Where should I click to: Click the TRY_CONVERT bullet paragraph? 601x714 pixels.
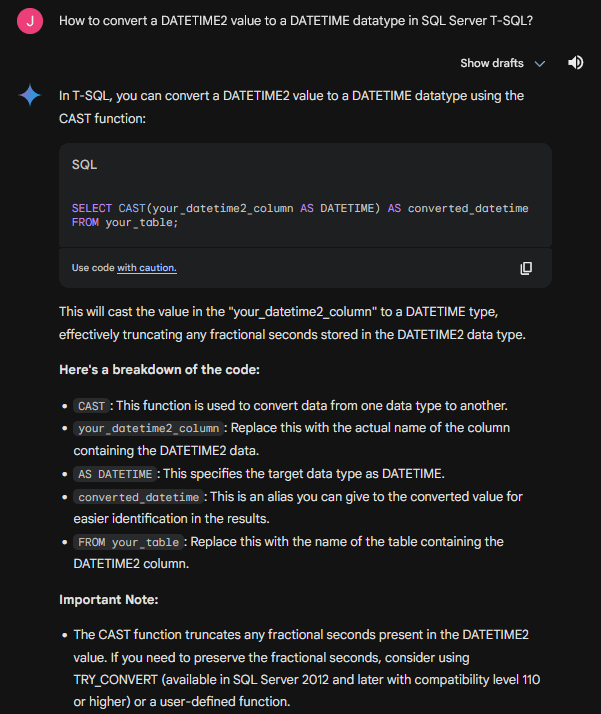tap(300, 668)
